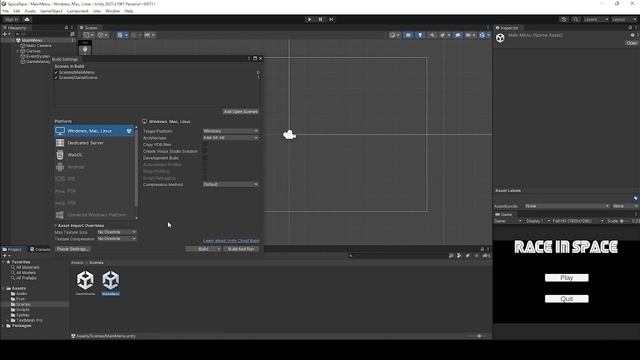Toggle the Scene view 2D mode button
The height and width of the screenshot is (360, 640).
(408, 35)
